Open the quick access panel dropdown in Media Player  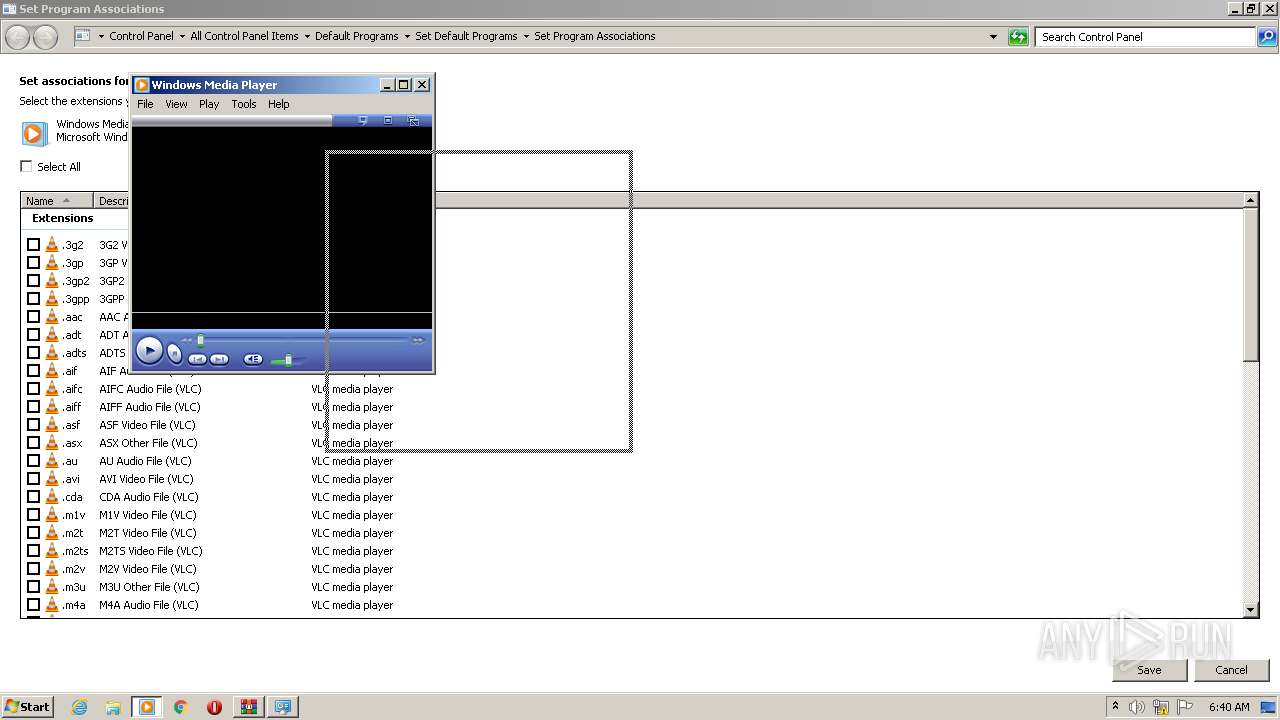(x=363, y=120)
